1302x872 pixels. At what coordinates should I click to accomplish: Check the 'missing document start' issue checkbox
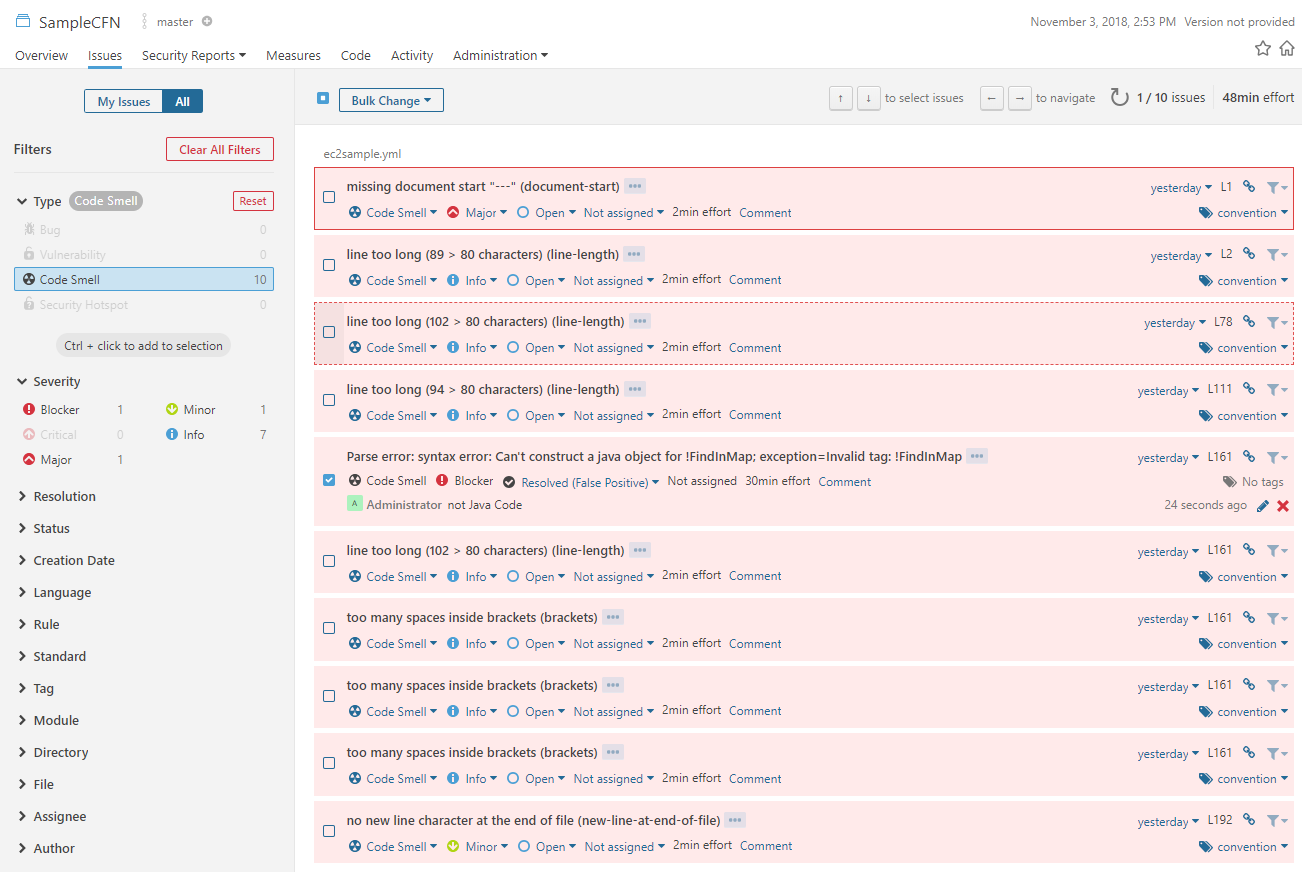point(329,197)
